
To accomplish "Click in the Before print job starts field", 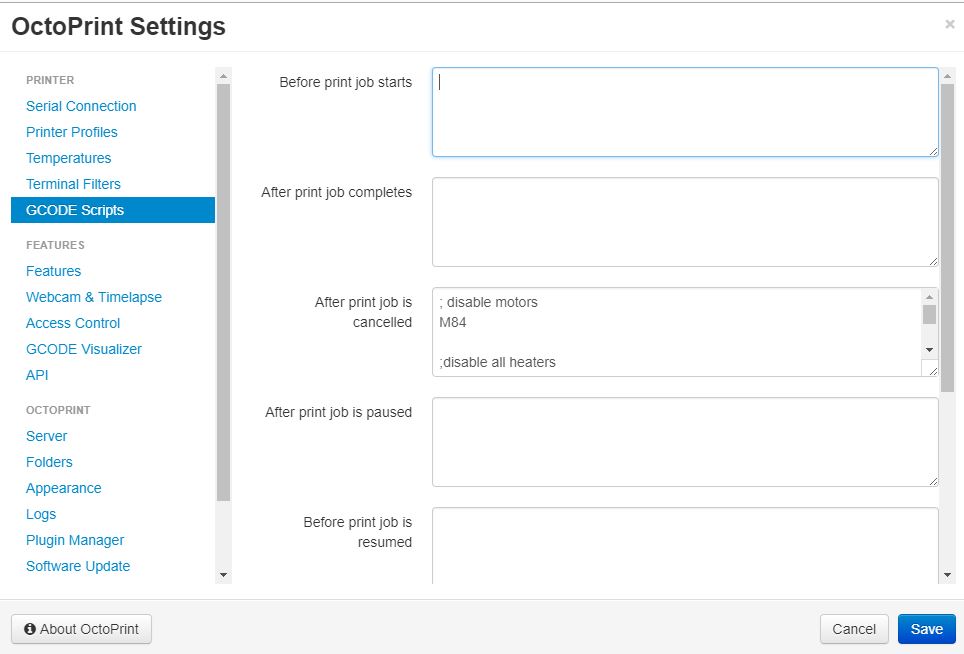I will click(685, 112).
